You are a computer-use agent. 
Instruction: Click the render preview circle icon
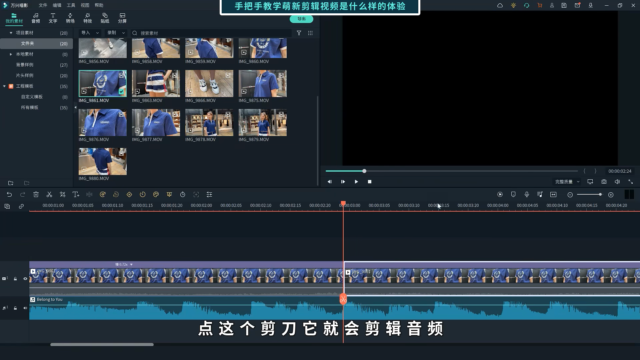point(500,195)
